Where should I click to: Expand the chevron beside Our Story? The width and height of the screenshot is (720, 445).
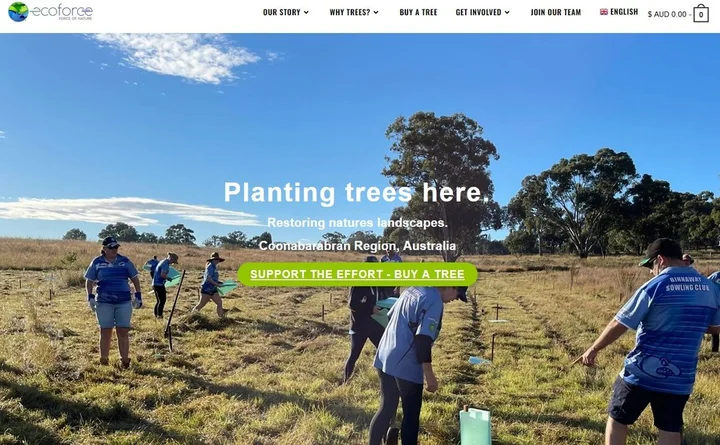tap(306, 12)
